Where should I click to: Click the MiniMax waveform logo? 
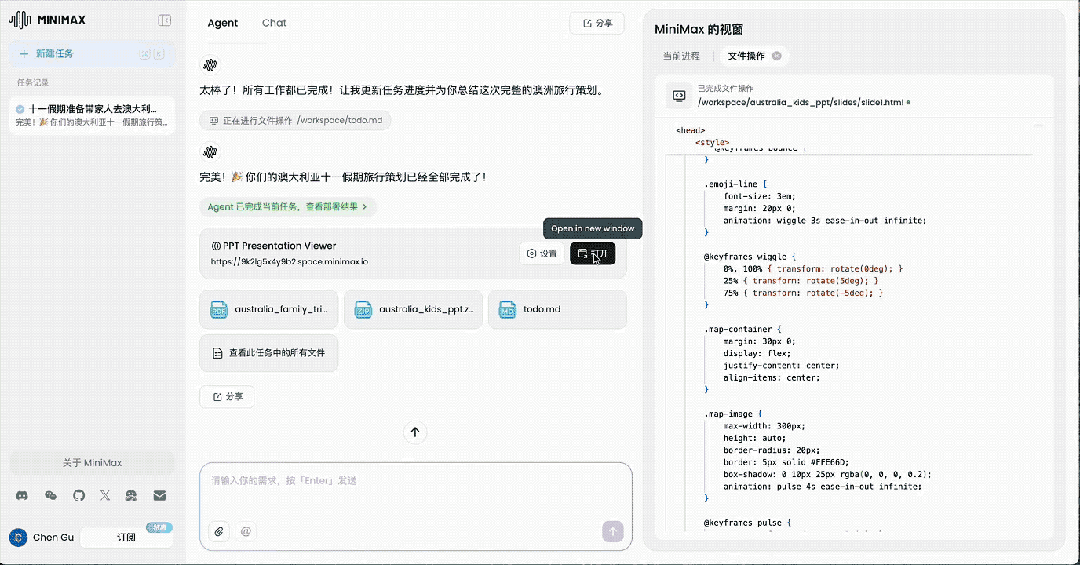coord(20,20)
